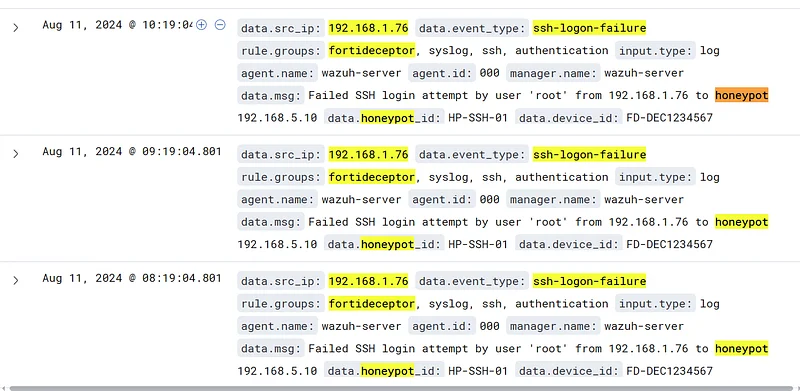Click data.honeypot_id label in 10:19 row
The height and width of the screenshot is (391, 800).
point(384,118)
